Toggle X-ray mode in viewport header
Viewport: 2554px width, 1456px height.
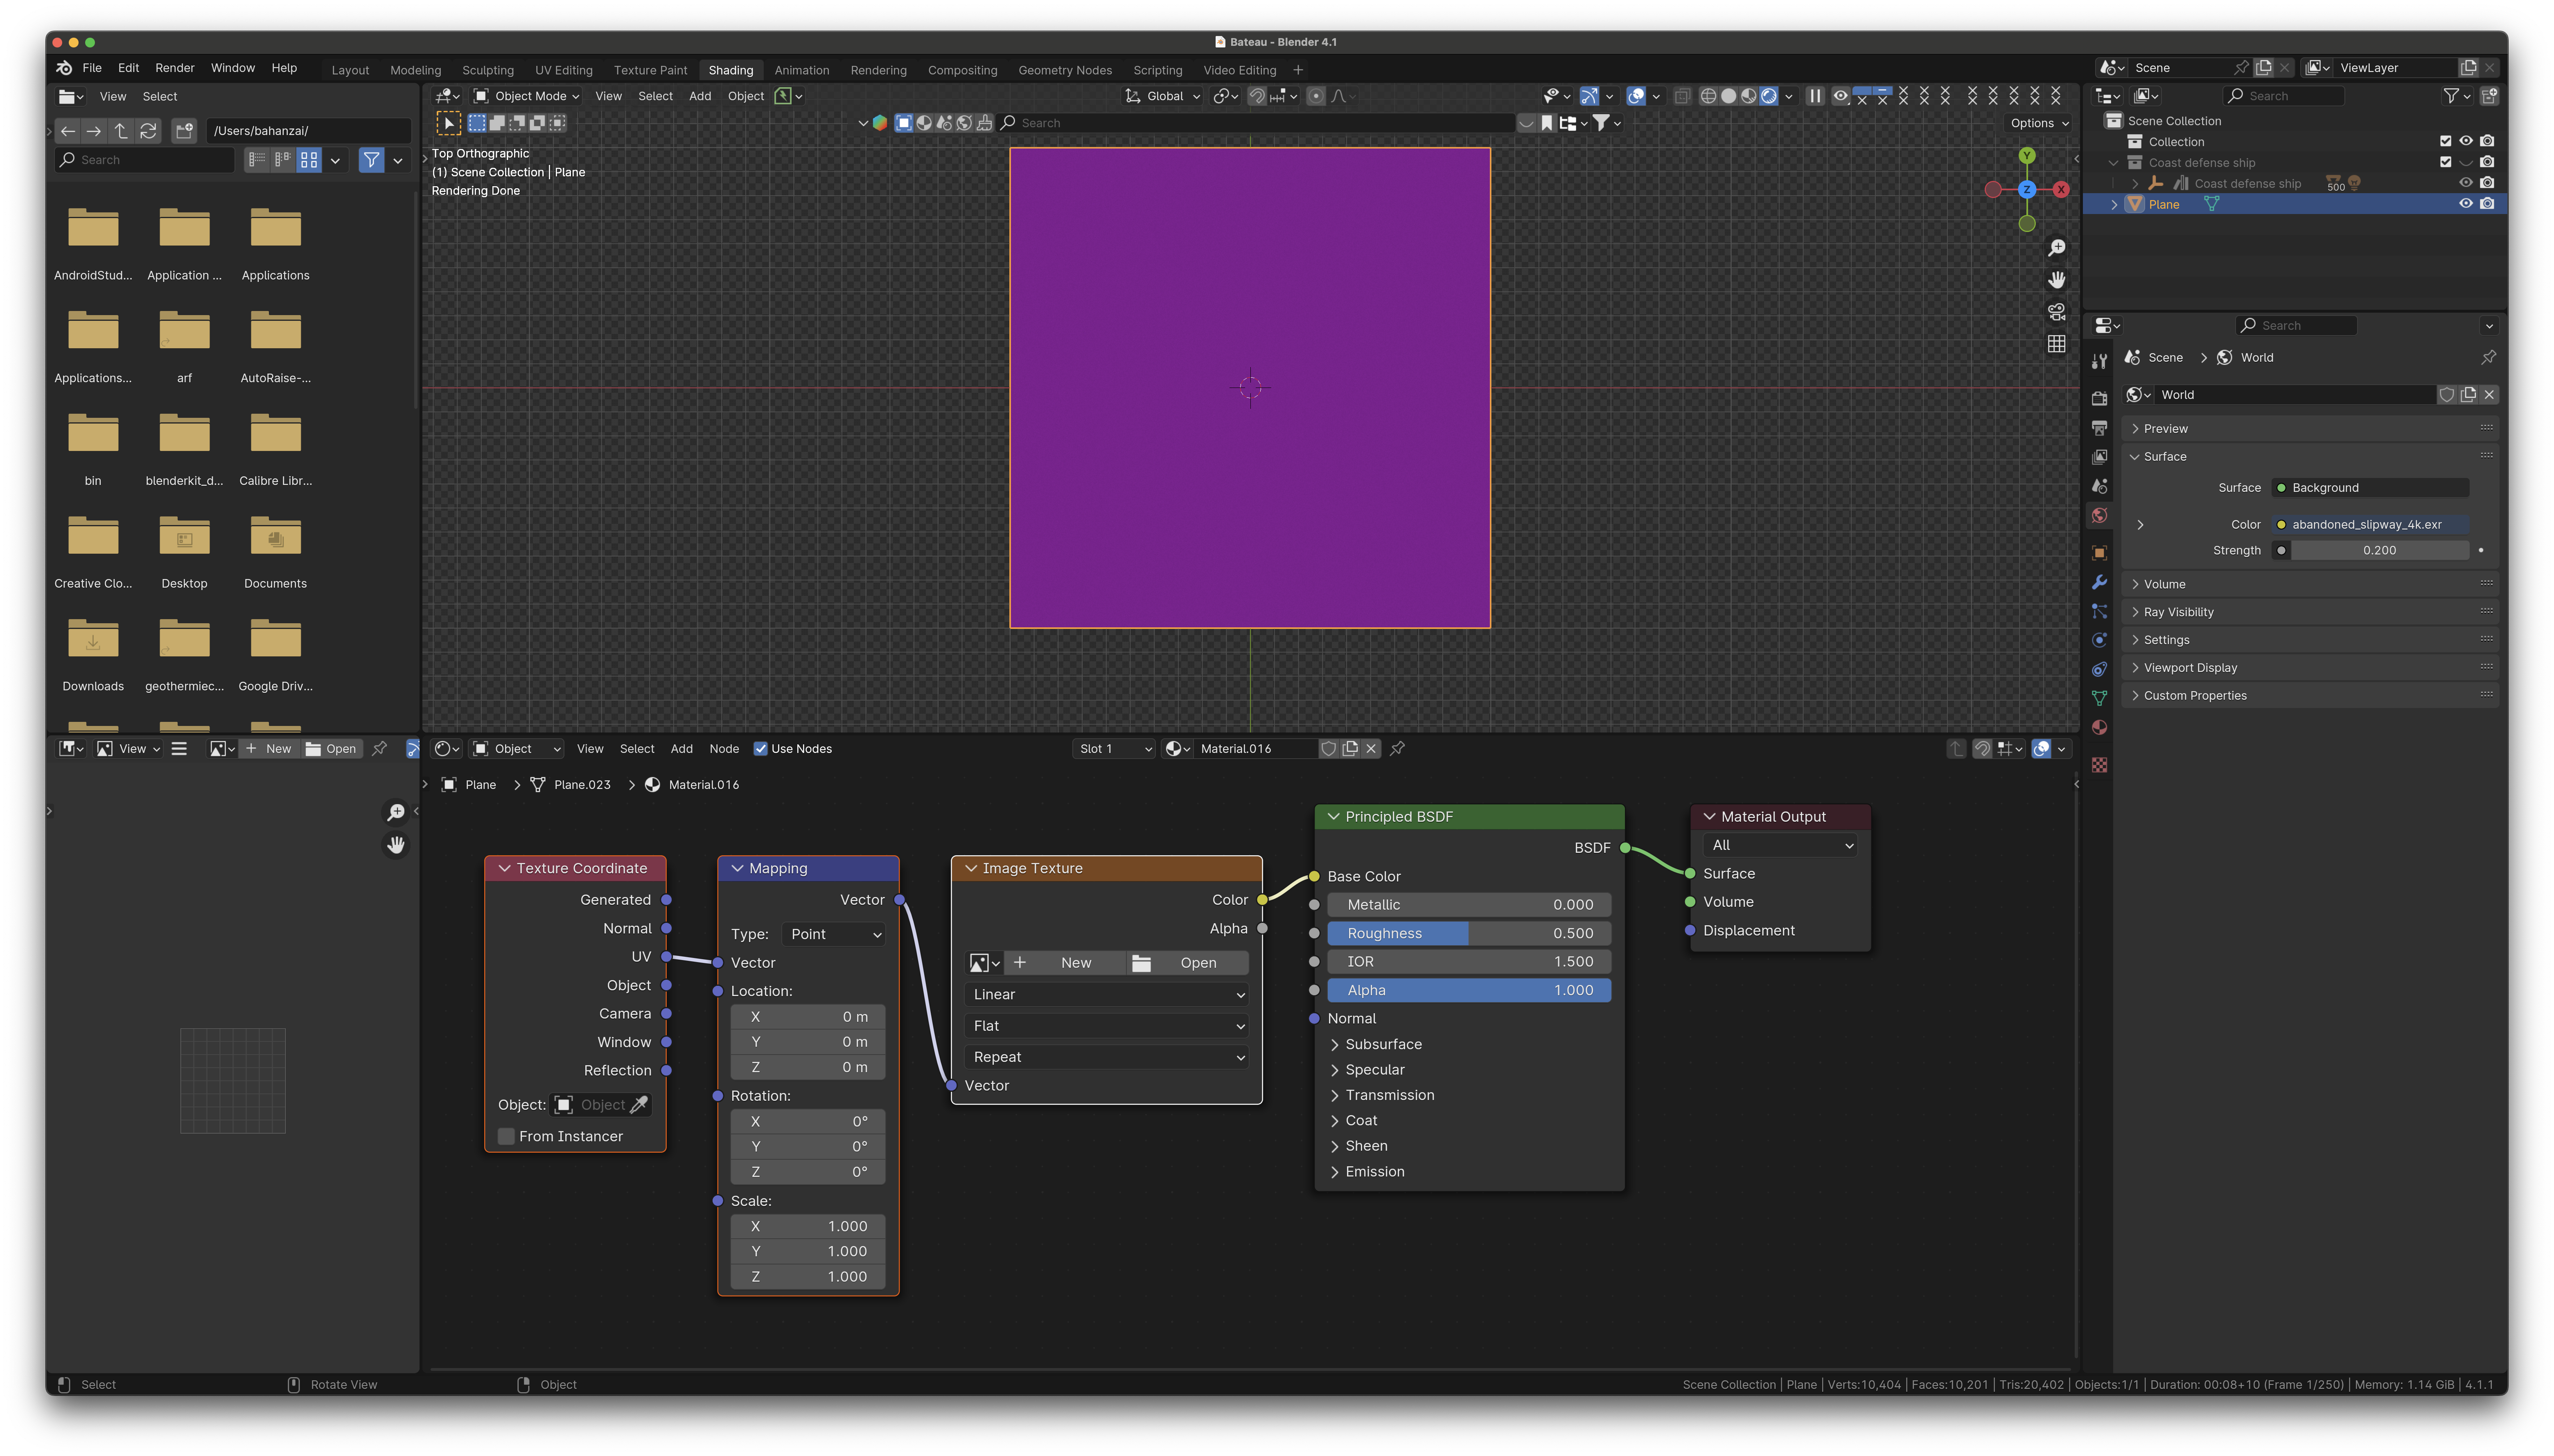1682,96
